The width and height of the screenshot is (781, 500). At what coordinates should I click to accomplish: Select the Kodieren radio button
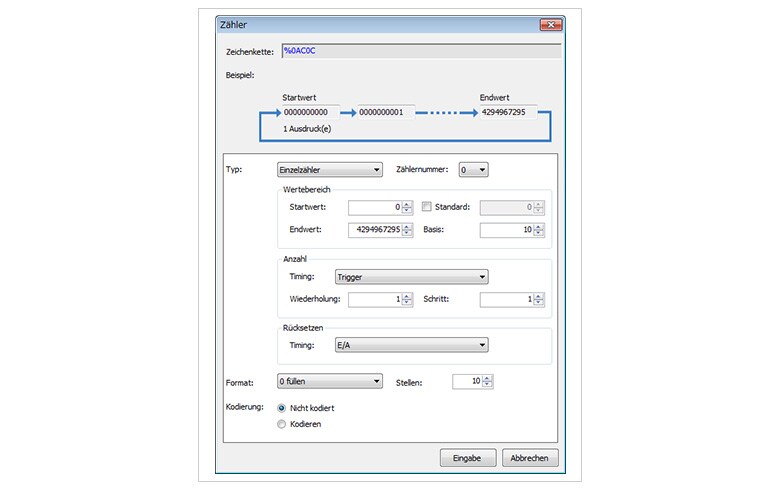pos(281,424)
